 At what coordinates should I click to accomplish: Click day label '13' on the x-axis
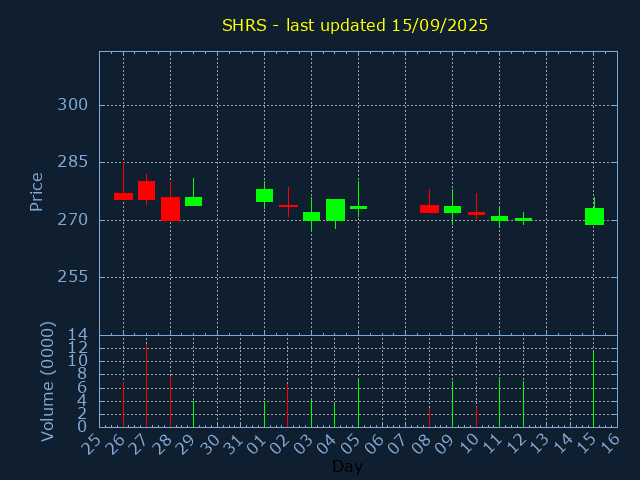[x=538, y=444]
